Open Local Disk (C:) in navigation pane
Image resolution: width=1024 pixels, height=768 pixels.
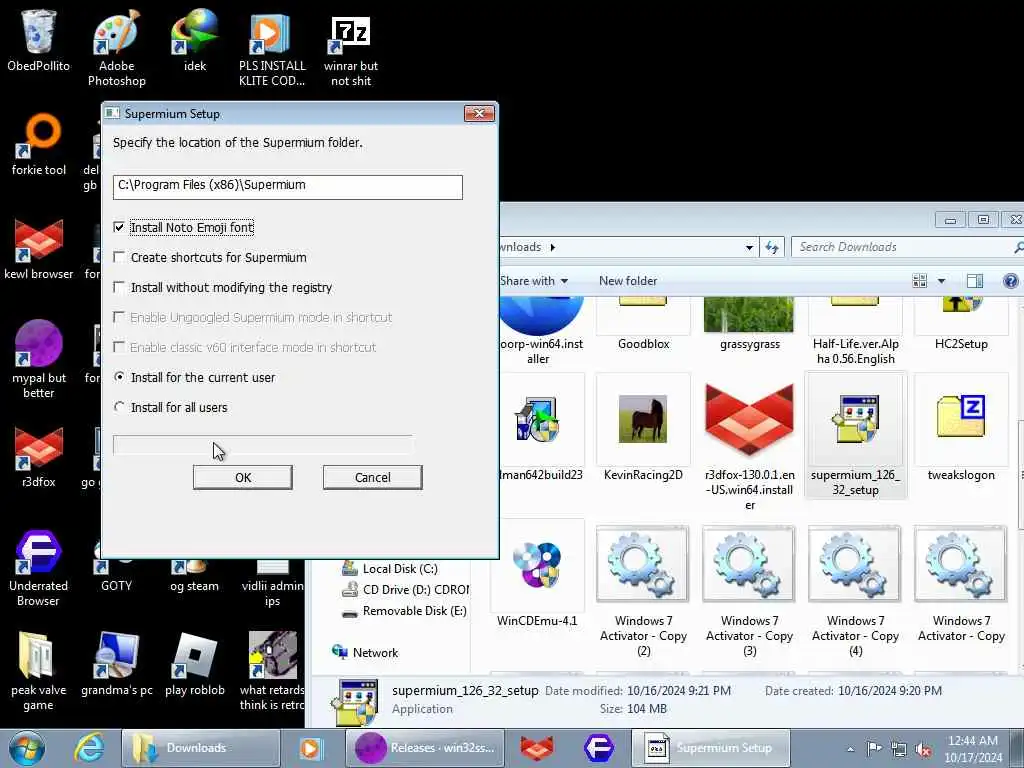(x=390, y=569)
